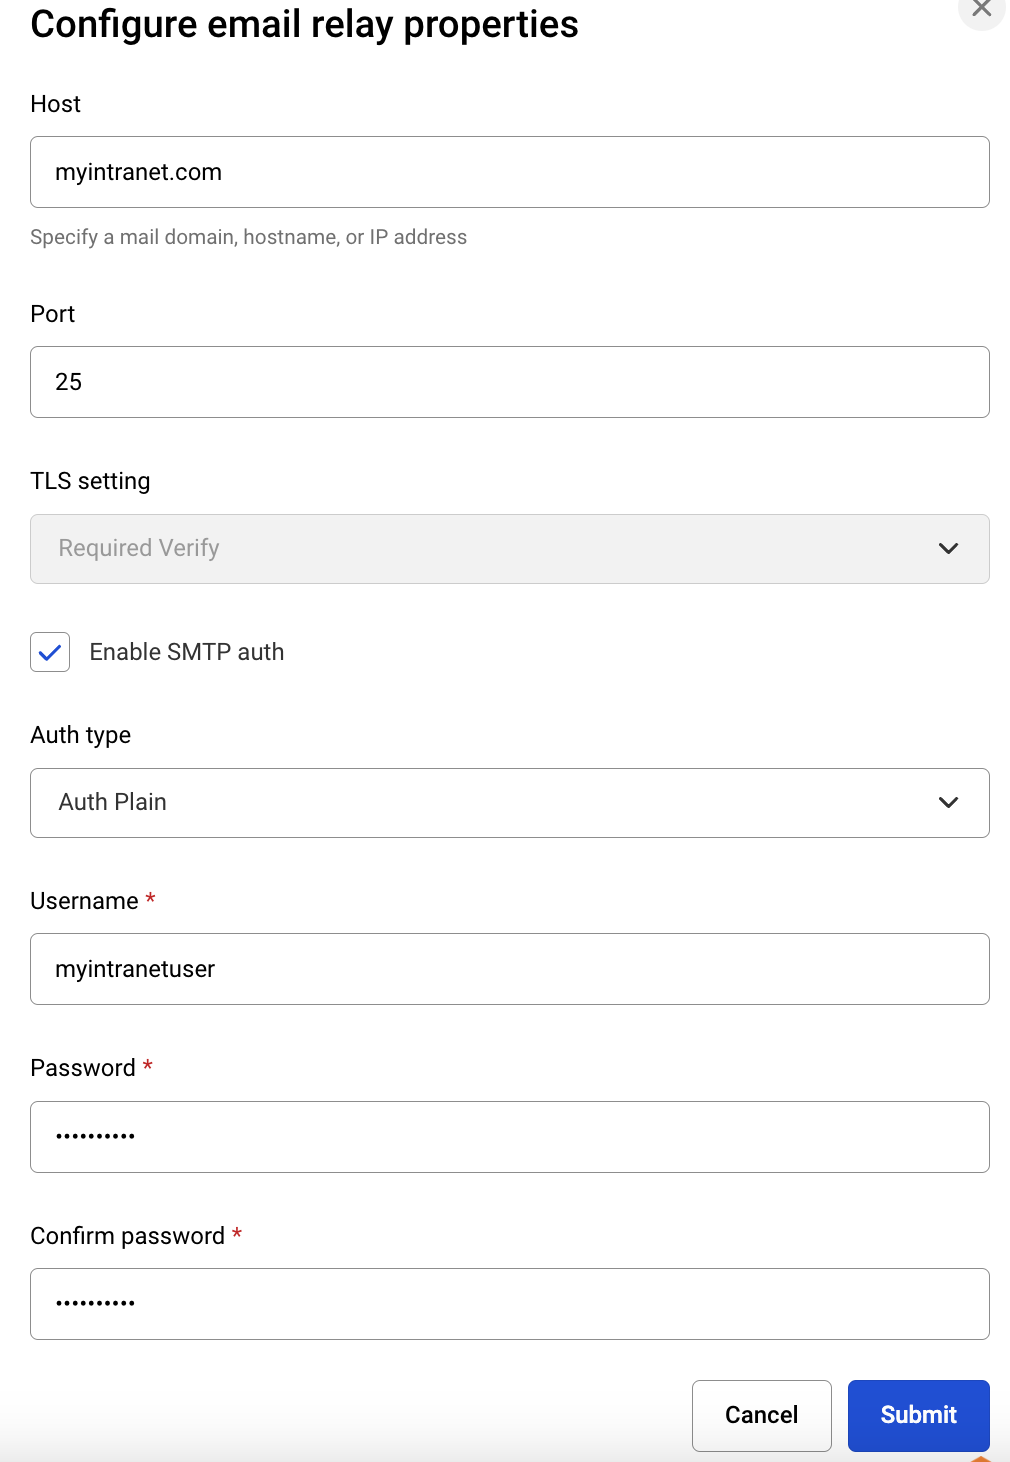Image resolution: width=1010 pixels, height=1462 pixels.
Task: Cancel the email relay configuration
Action: coord(761,1415)
